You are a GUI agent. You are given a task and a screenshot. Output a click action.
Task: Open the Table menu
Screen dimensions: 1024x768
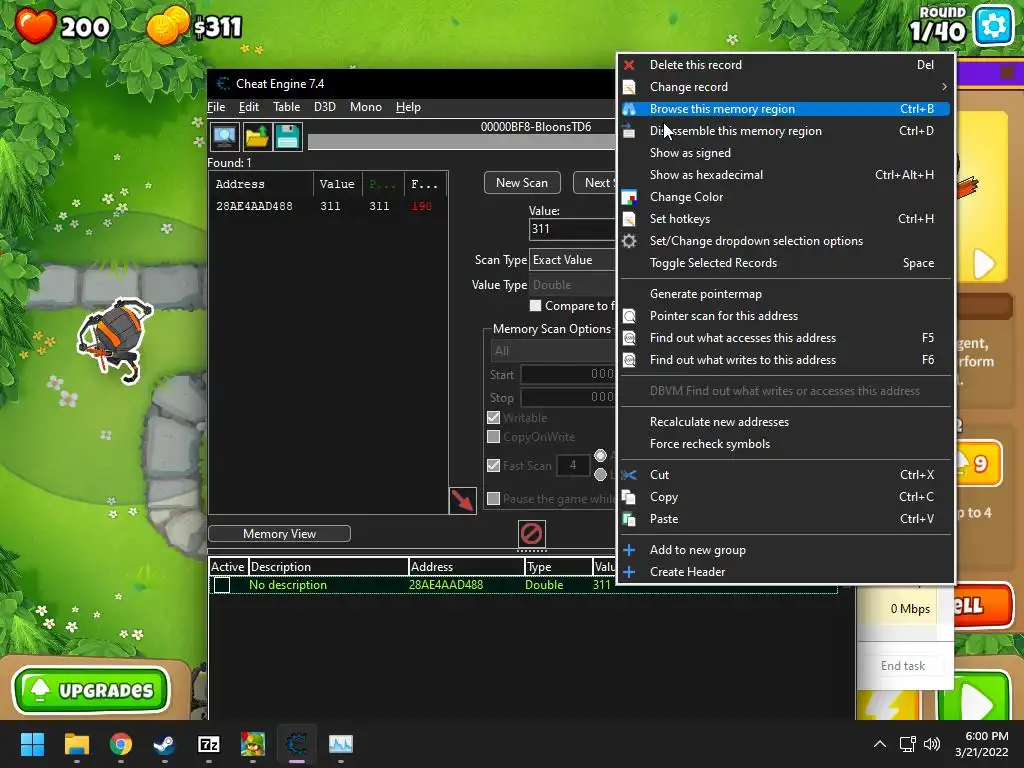pyautogui.click(x=287, y=107)
